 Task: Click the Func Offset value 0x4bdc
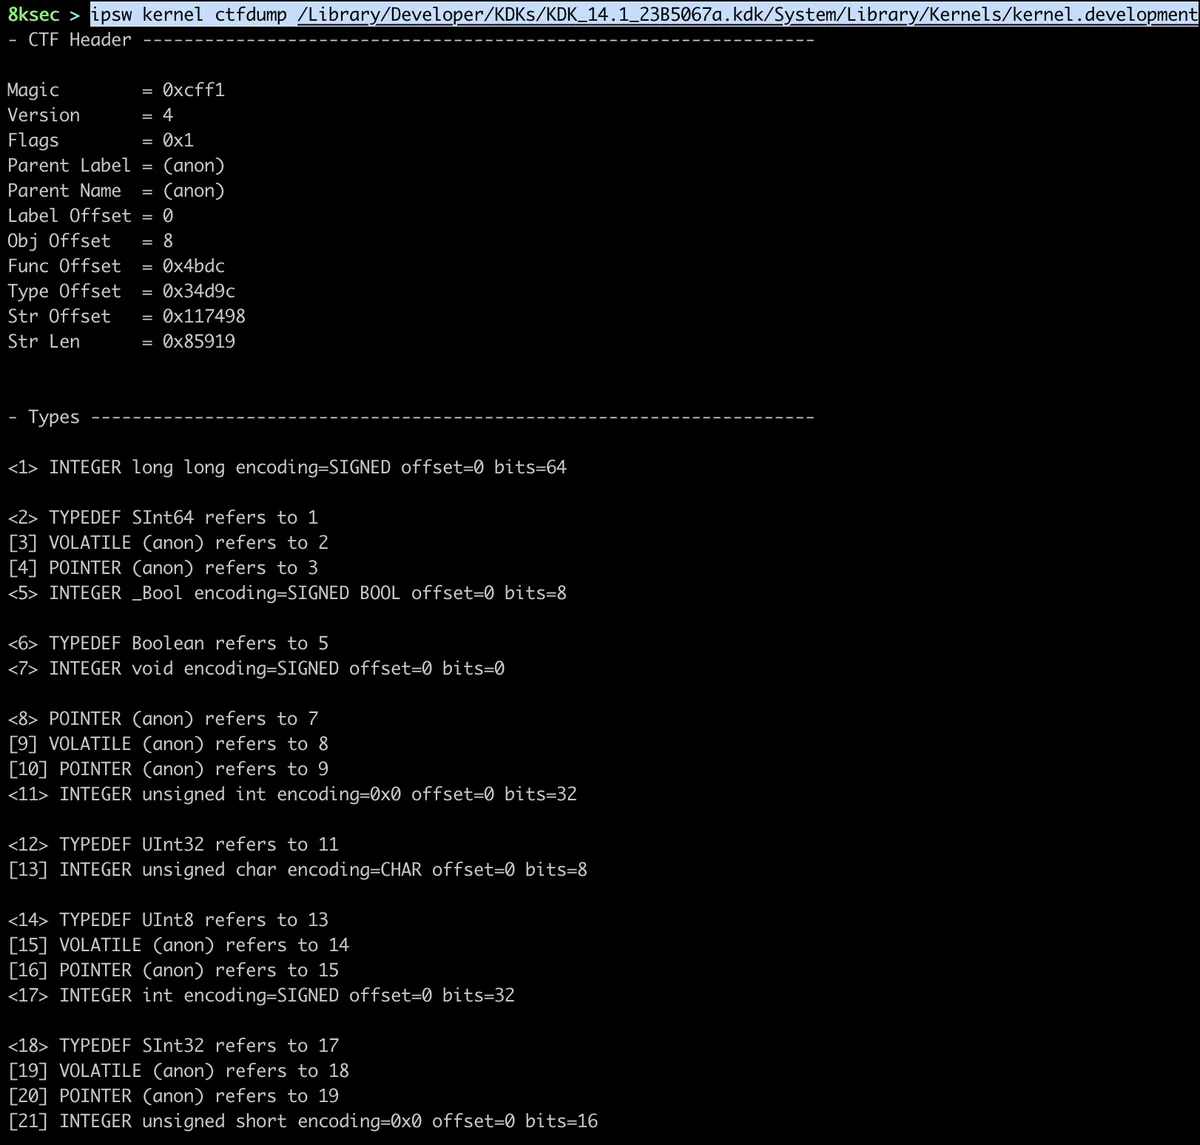(193, 266)
